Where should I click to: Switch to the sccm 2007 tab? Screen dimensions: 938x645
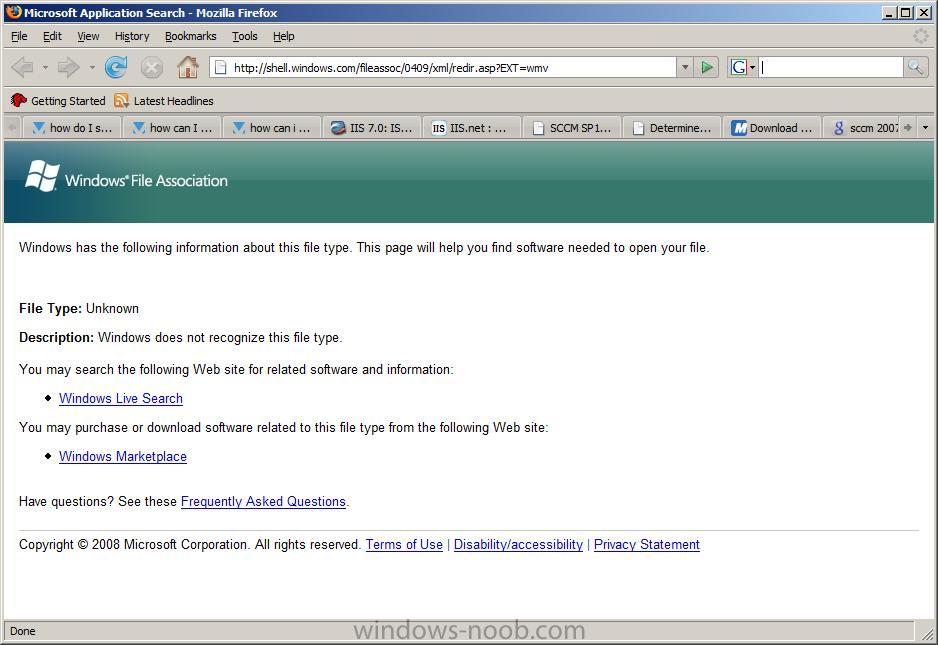(x=862, y=127)
